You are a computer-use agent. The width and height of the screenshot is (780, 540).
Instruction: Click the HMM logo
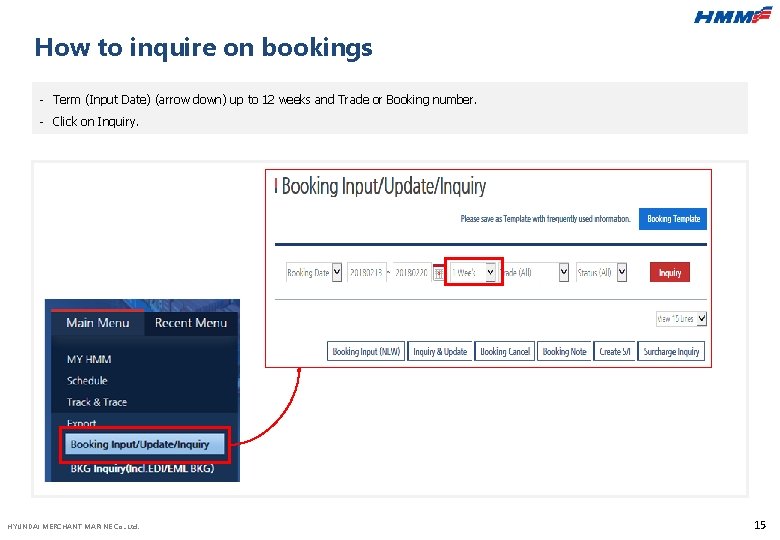tap(732, 15)
